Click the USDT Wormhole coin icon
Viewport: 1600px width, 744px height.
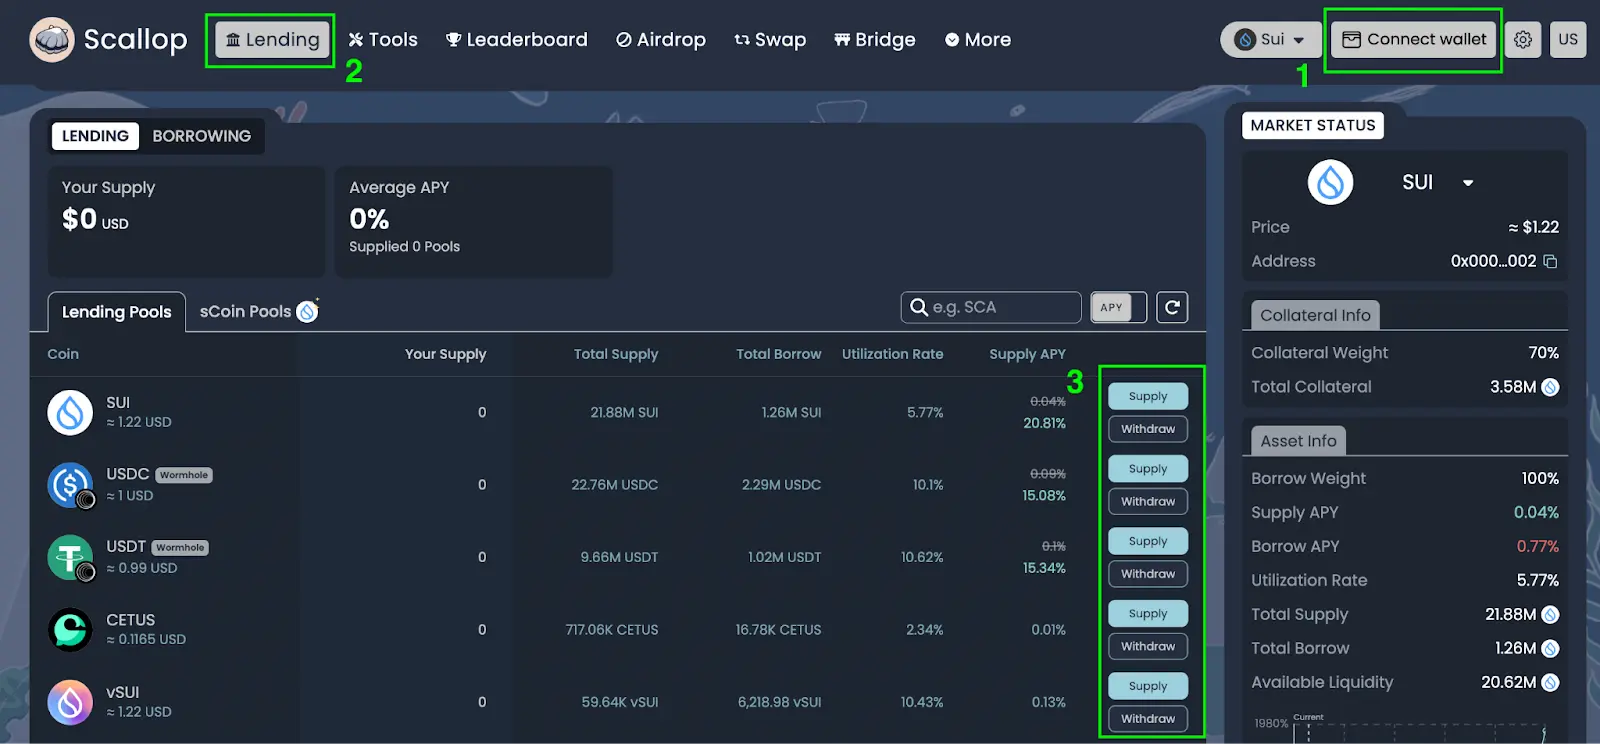click(x=70, y=557)
